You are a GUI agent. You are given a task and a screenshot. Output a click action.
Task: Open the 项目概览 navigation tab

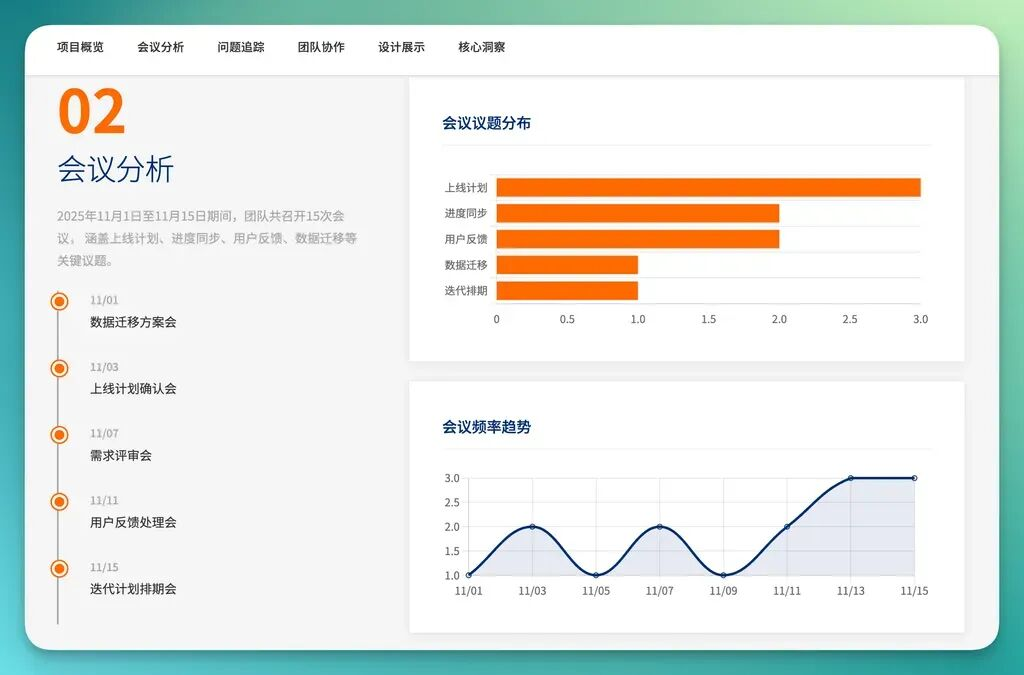click(80, 47)
